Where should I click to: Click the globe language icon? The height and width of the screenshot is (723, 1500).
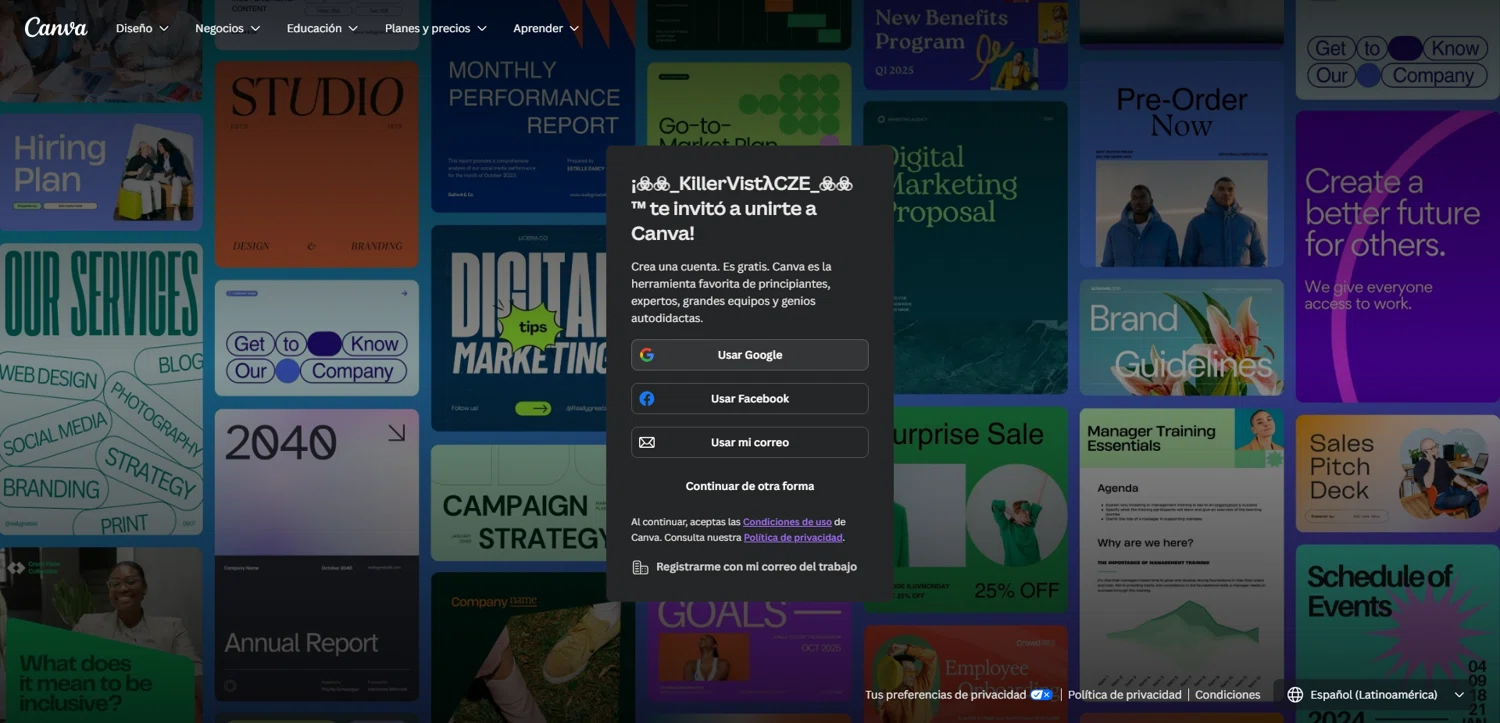click(x=1295, y=695)
